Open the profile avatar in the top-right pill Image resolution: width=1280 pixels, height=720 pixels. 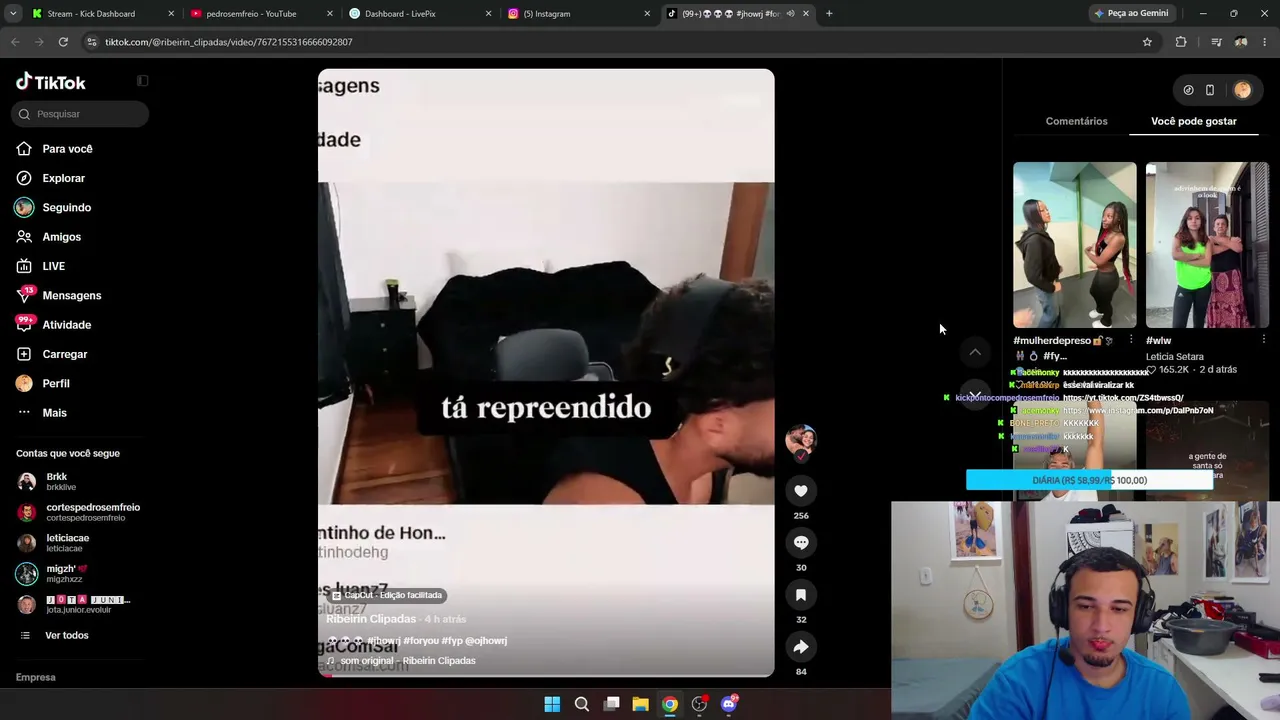[x=1242, y=90]
